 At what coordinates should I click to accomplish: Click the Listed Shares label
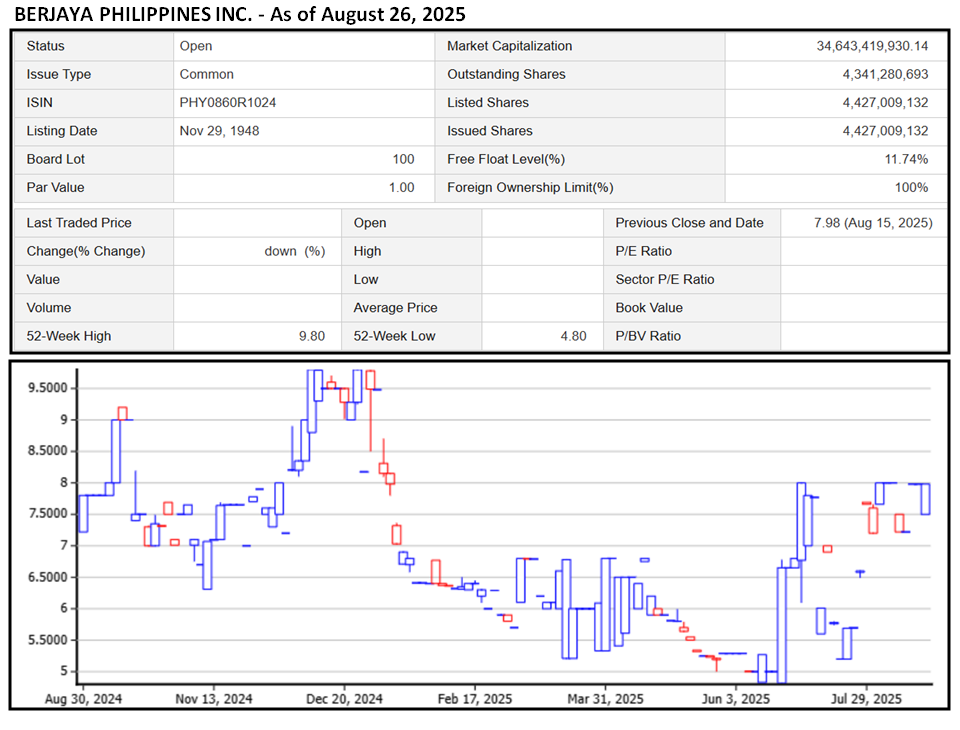pyautogui.click(x=488, y=102)
